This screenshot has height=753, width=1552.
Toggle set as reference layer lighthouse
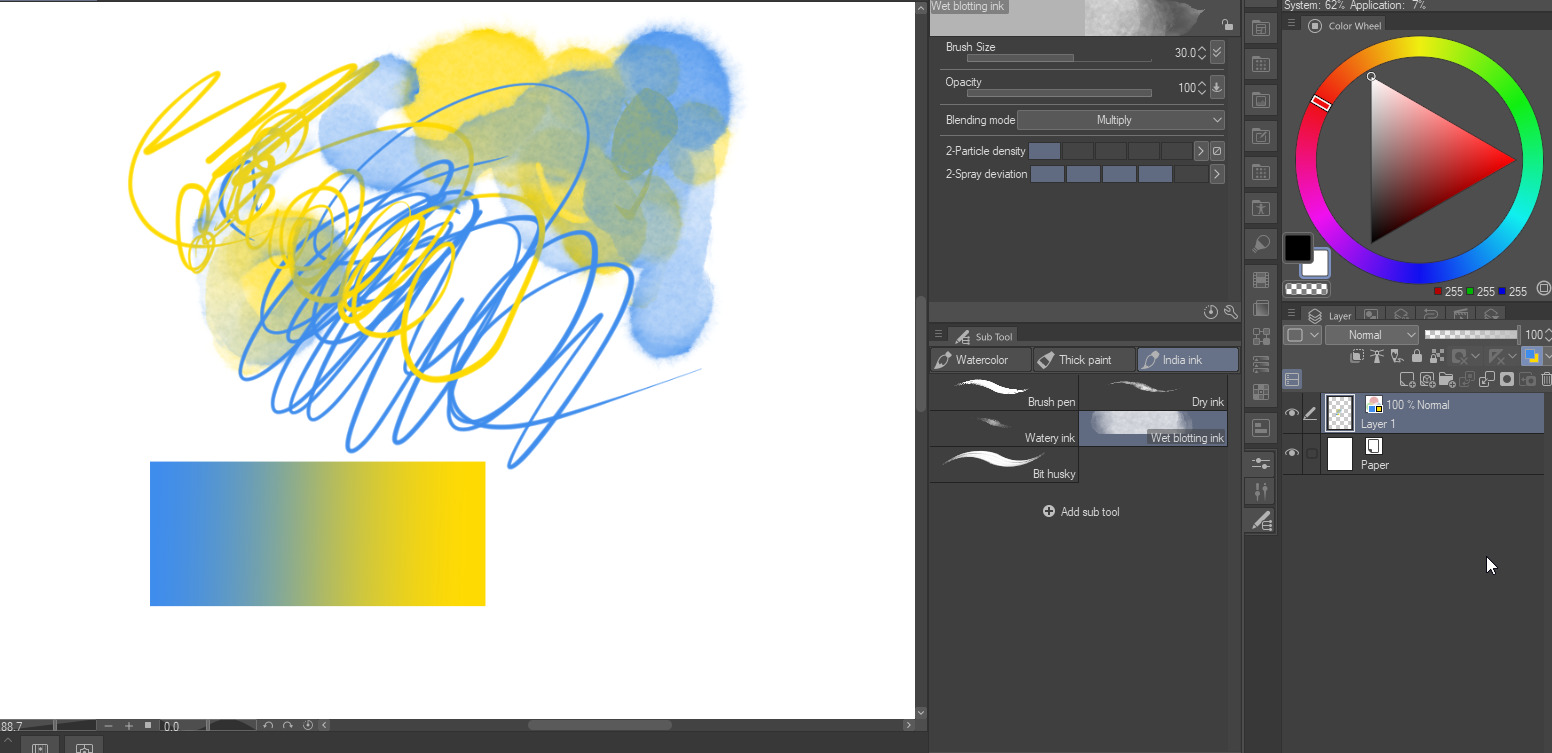coord(1377,356)
